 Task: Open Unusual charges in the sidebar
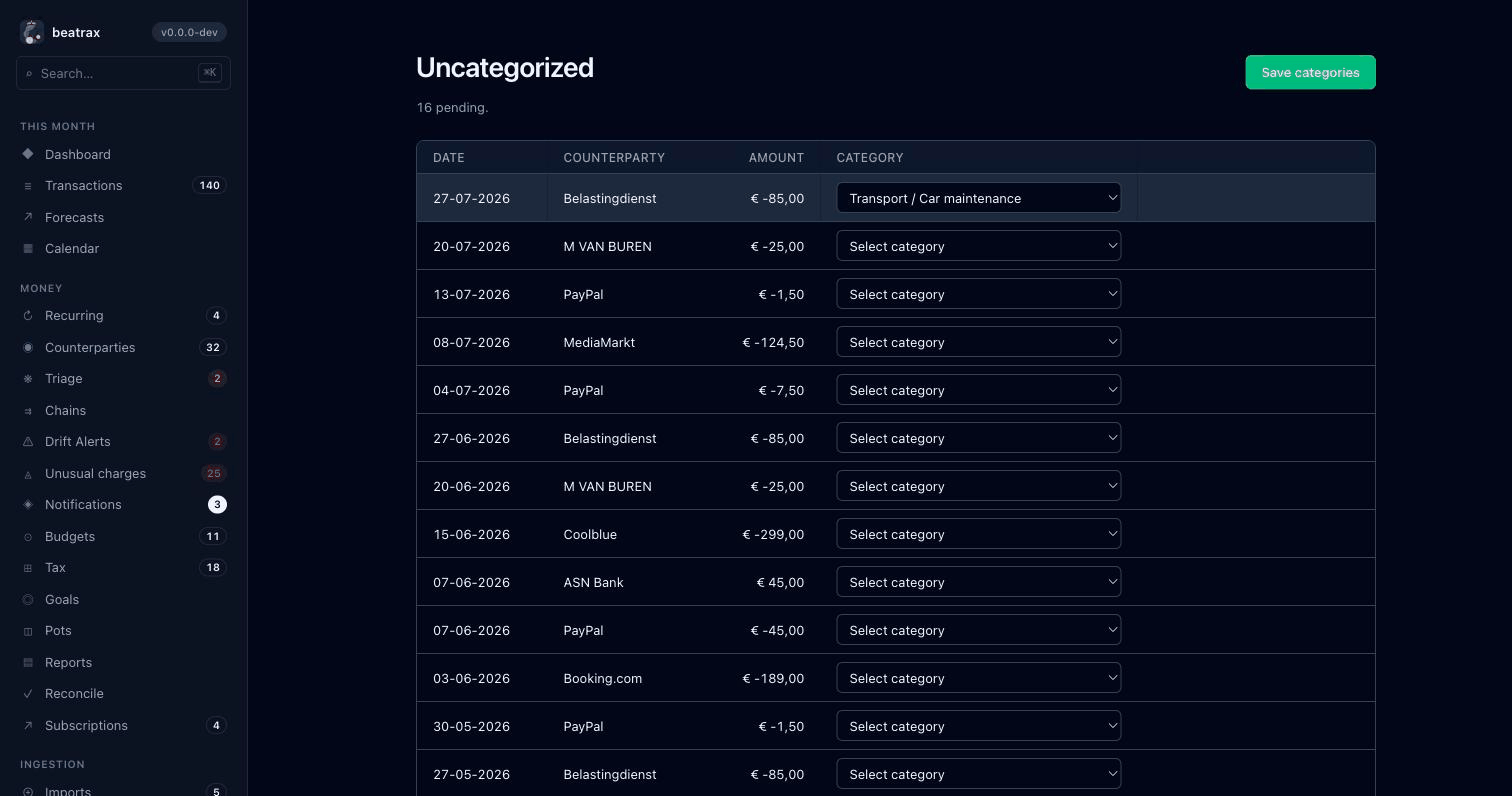coord(123,474)
